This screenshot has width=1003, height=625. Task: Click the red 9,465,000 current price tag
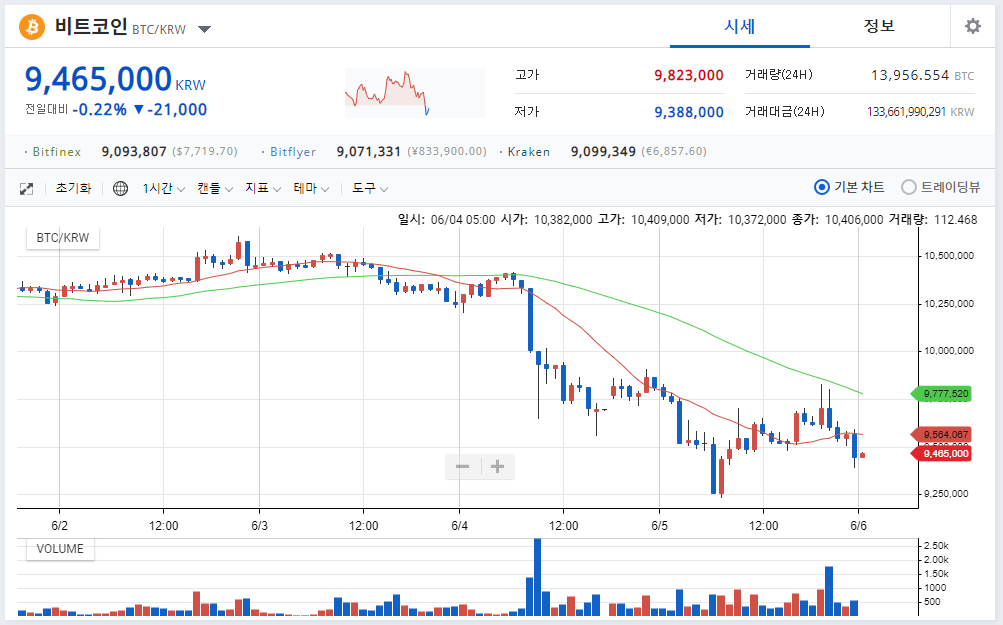942,454
